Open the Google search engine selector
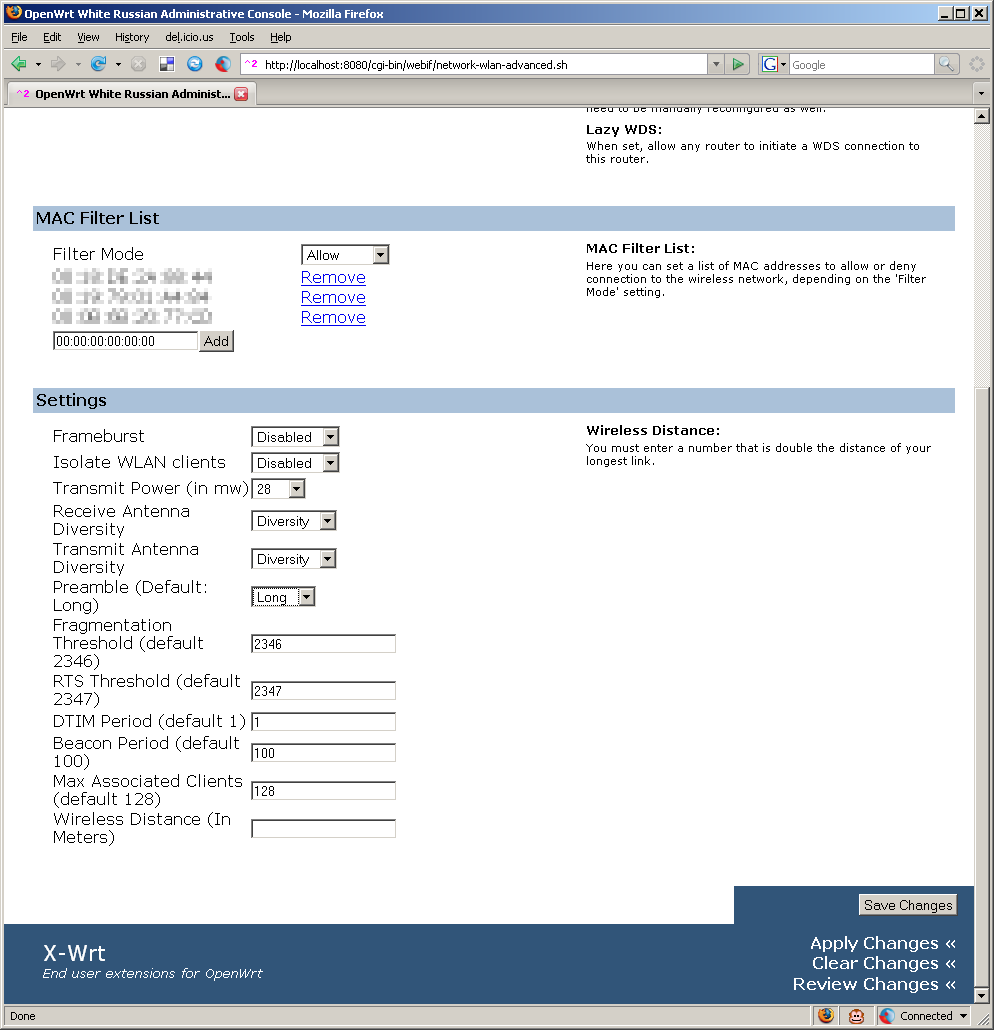This screenshot has width=994, height=1030. click(774, 64)
